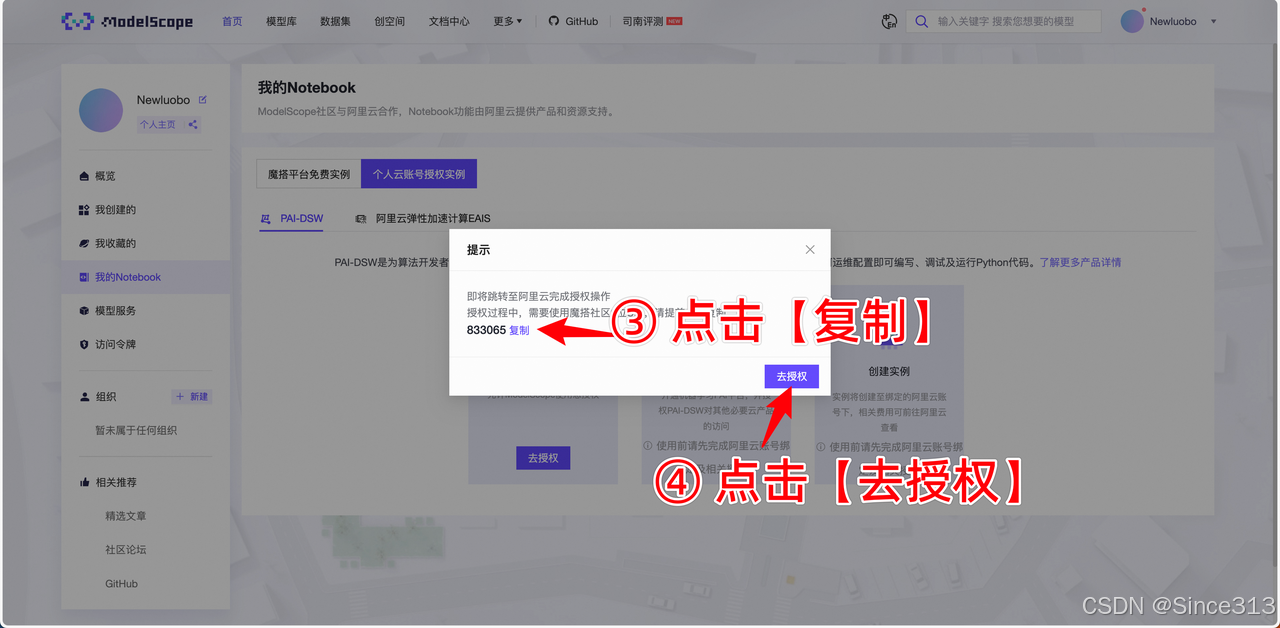This screenshot has height=628, width=1280.
Task: Click the edit icon beside Newluobo name
Action: pos(203,100)
